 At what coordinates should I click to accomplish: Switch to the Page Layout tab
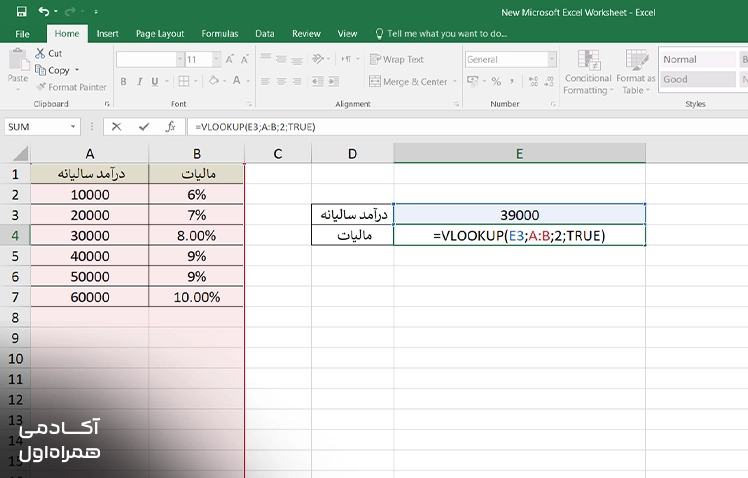point(160,33)
